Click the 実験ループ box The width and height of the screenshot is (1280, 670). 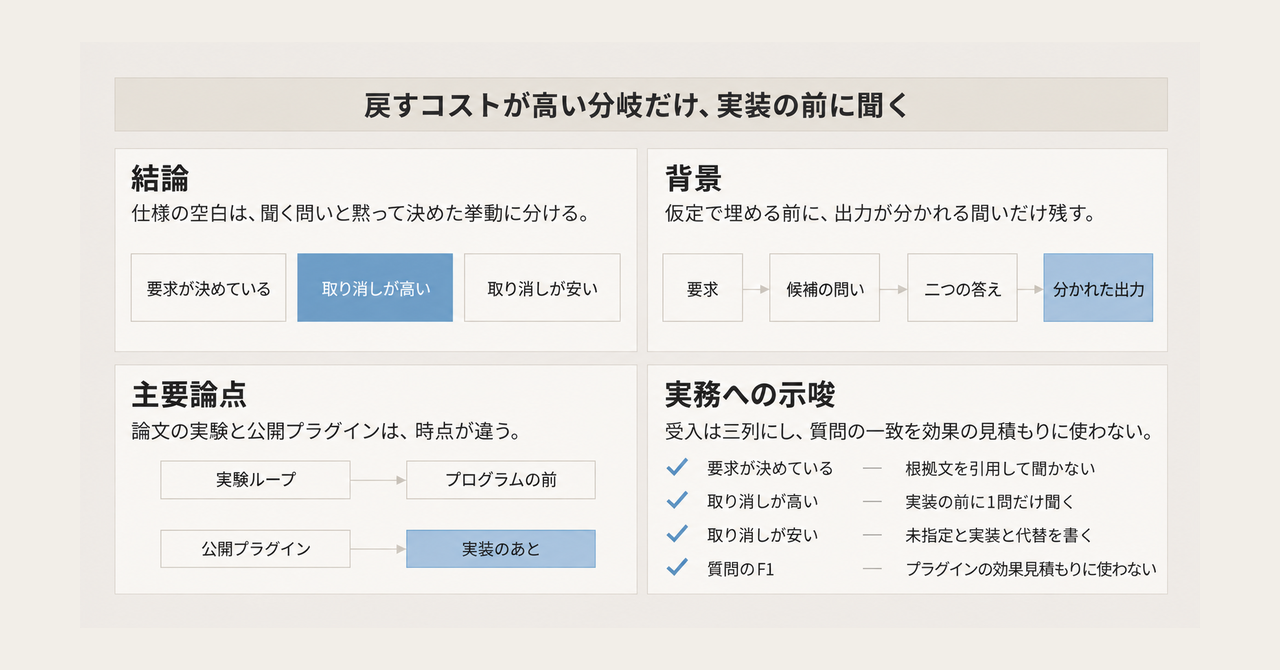click(255, 480)
